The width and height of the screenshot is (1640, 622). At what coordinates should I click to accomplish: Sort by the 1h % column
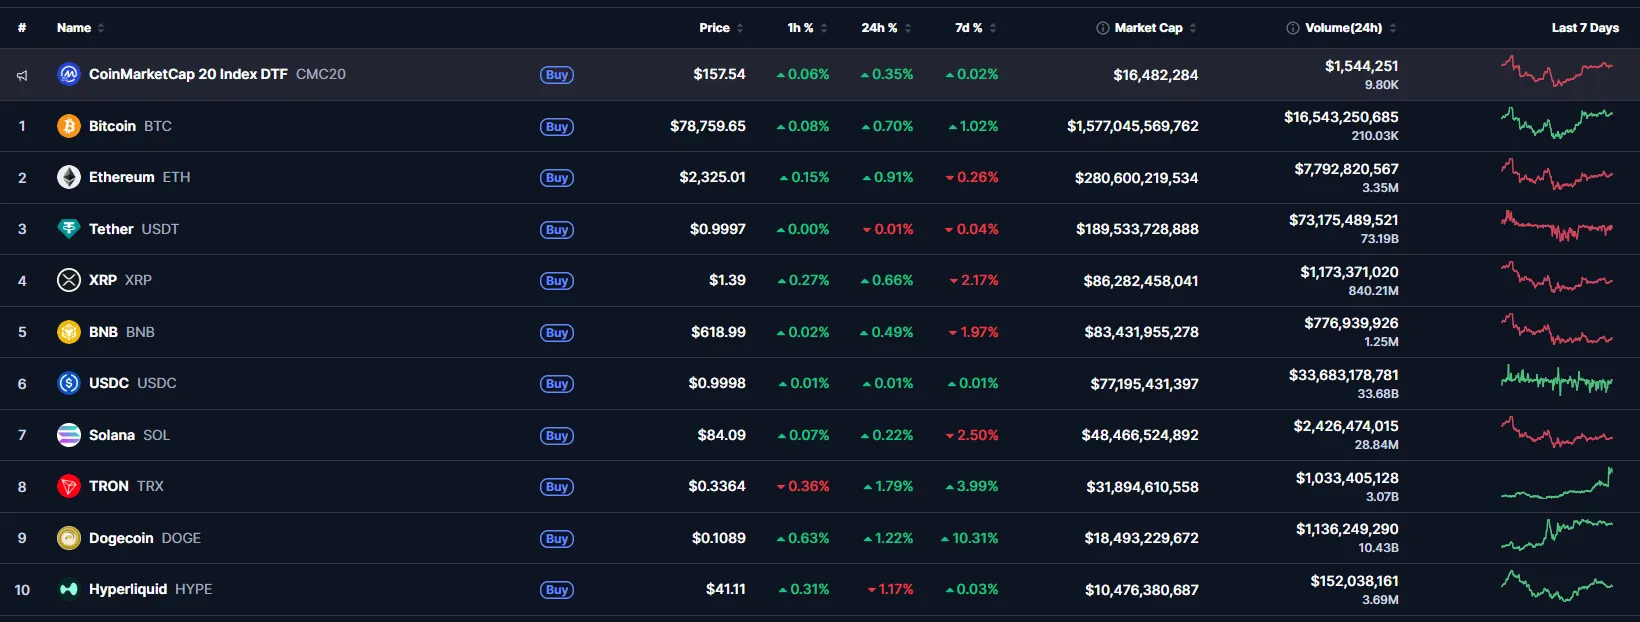point(807,28)
